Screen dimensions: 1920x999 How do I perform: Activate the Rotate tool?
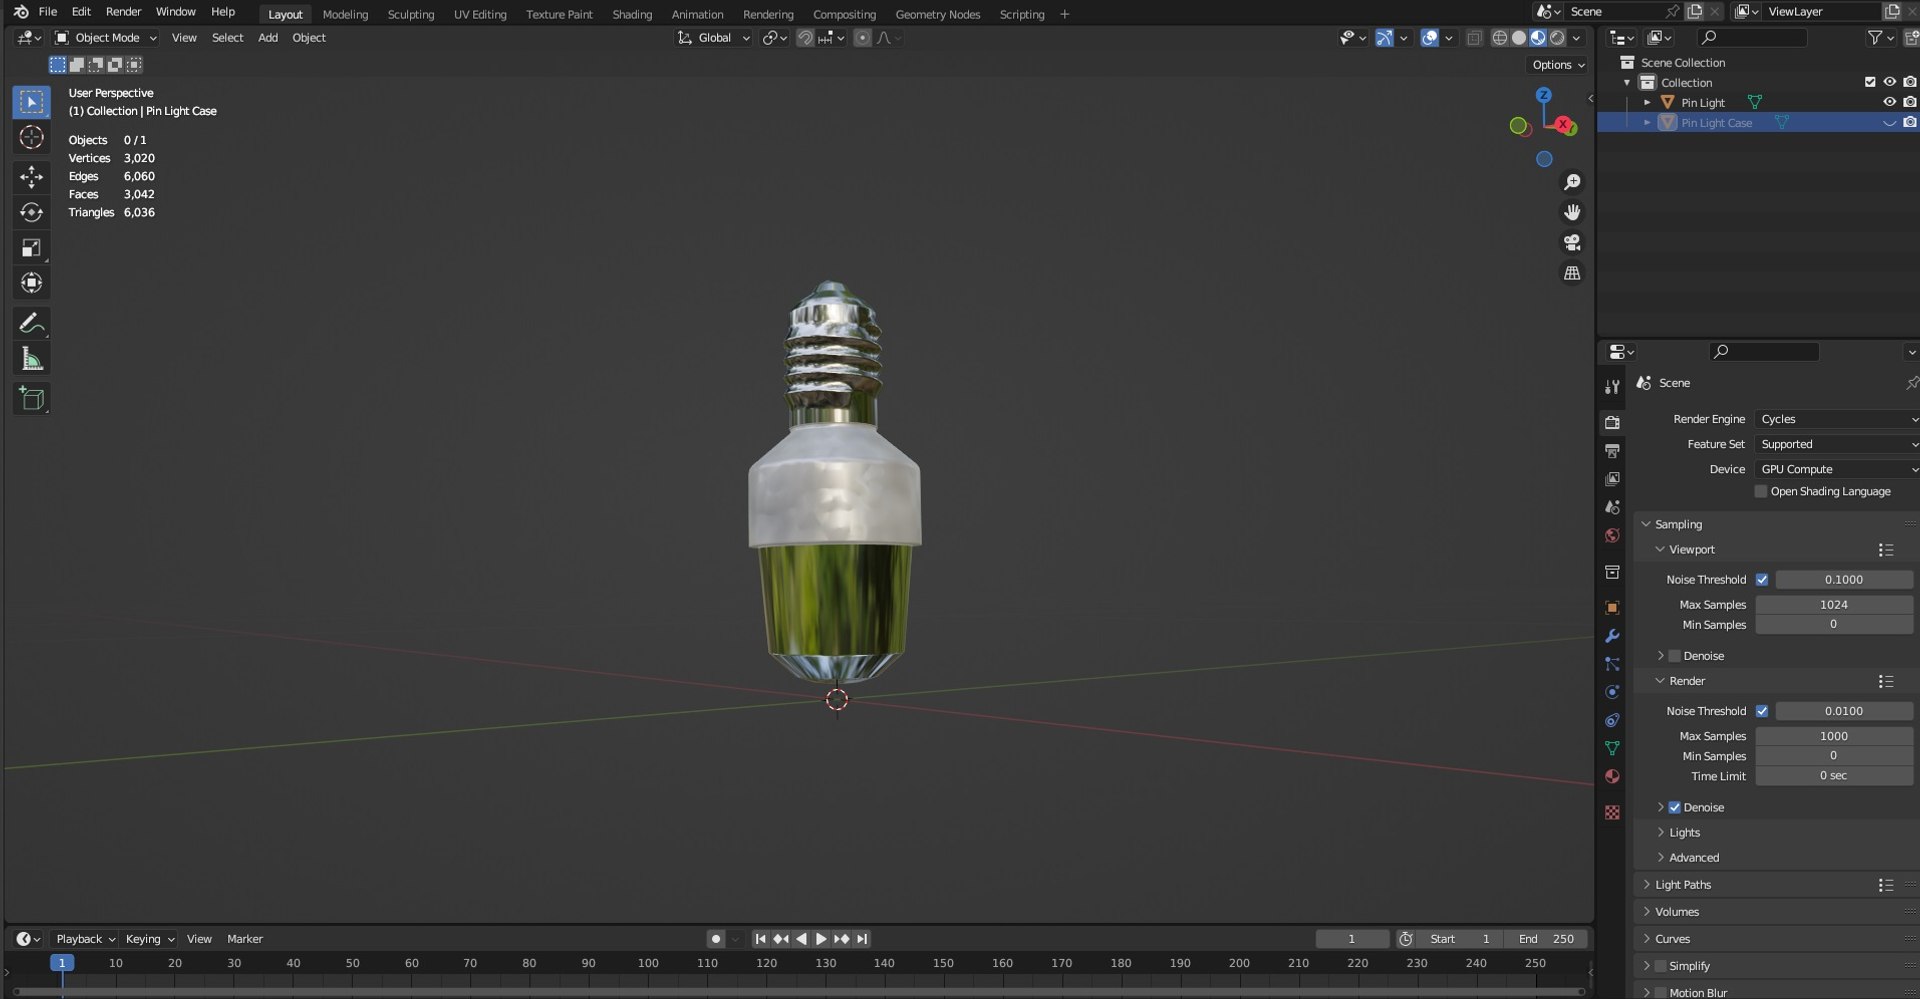(x=31, y=212)
